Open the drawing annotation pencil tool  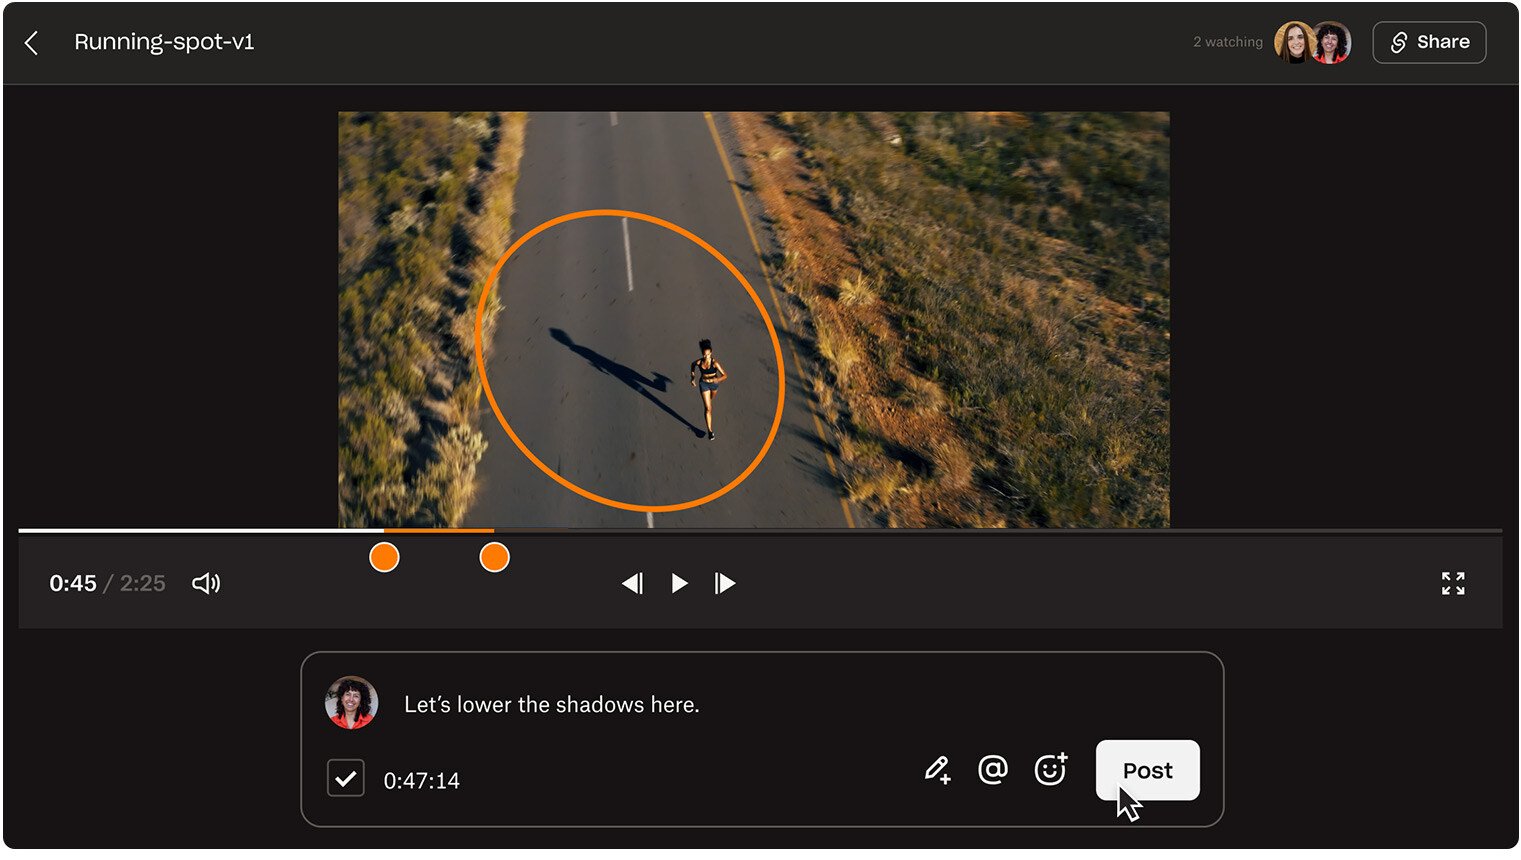tap(937, 770)
